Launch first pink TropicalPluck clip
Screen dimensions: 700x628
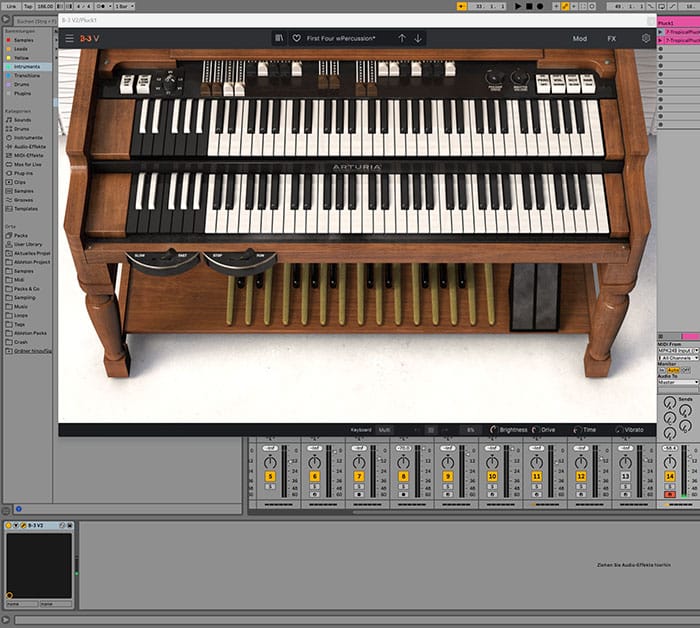[x=661, y=32]
